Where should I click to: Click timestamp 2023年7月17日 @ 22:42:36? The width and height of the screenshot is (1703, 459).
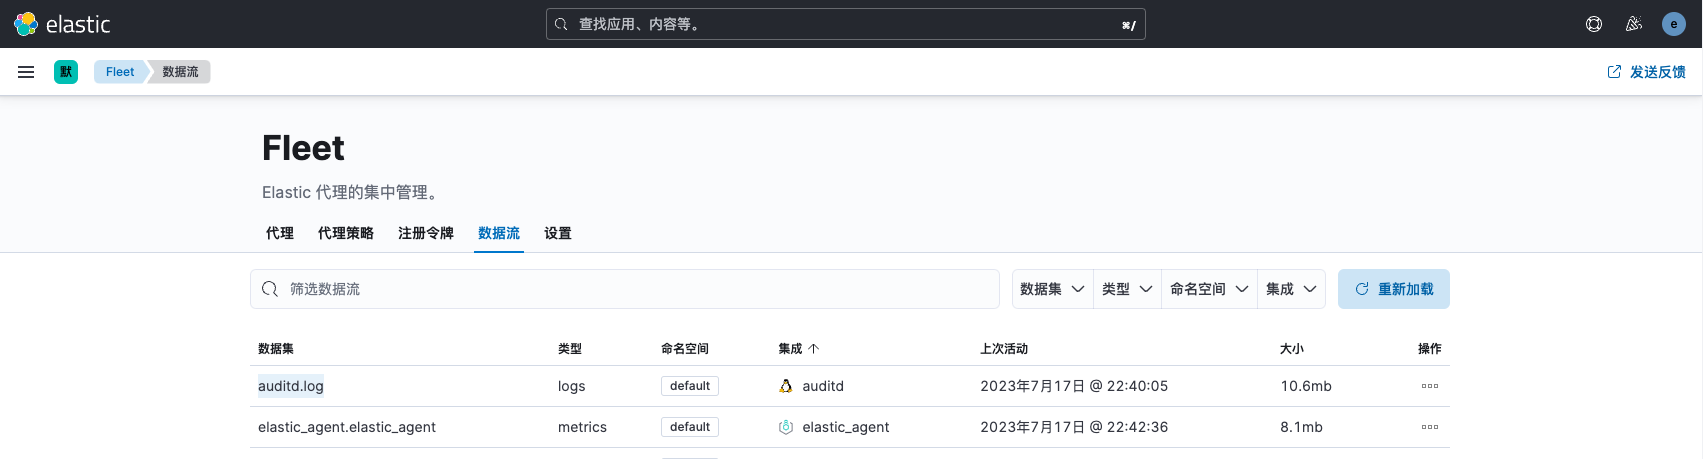1074,427
